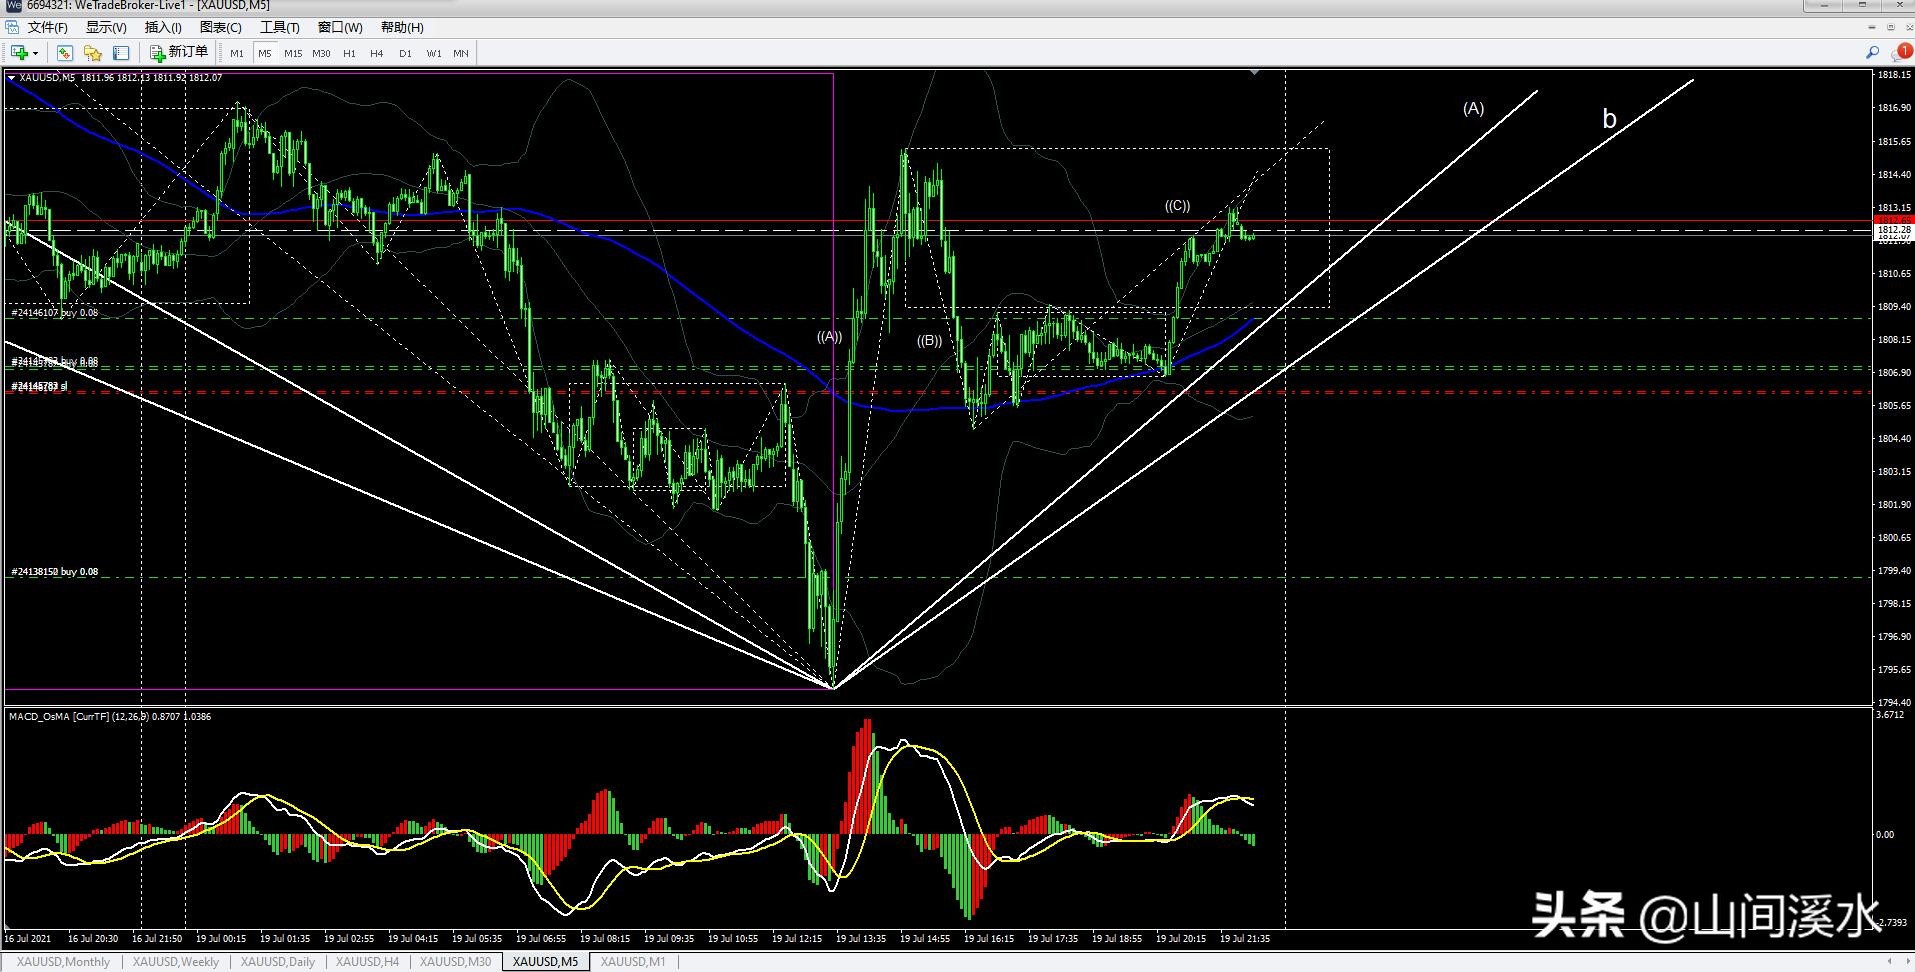
Task: Click the XAUUSD,M5 chart title triangle
Action: pos(11,78)
